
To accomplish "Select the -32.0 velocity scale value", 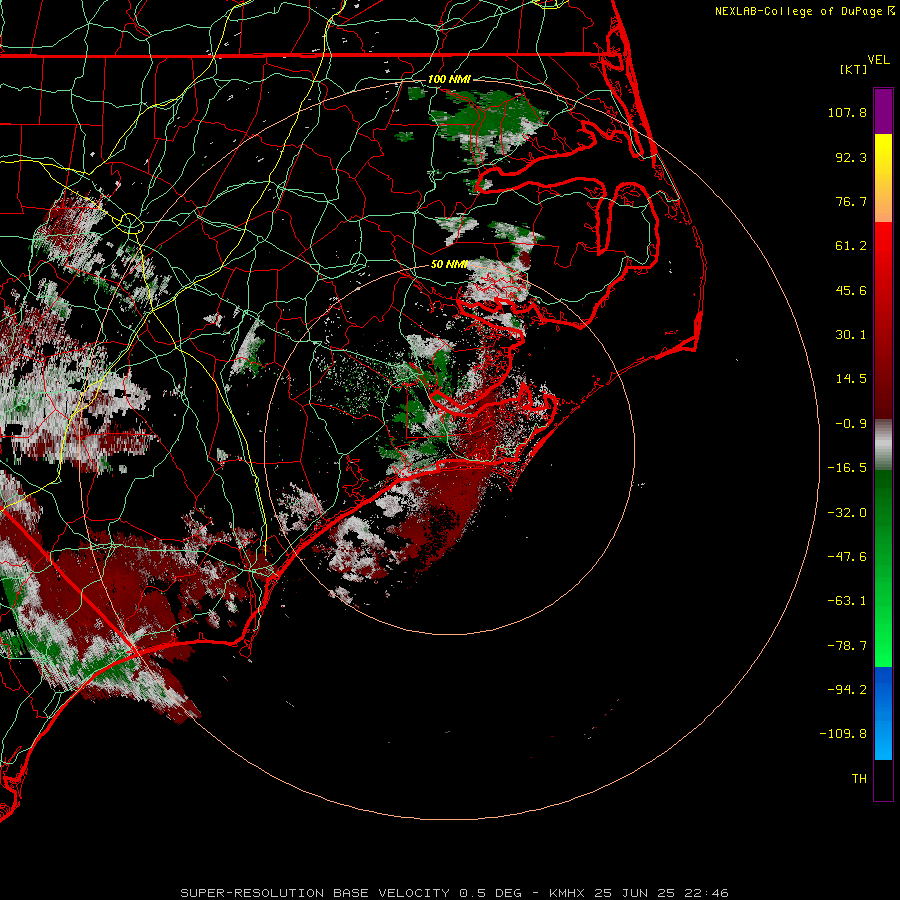I will (847, 513).
